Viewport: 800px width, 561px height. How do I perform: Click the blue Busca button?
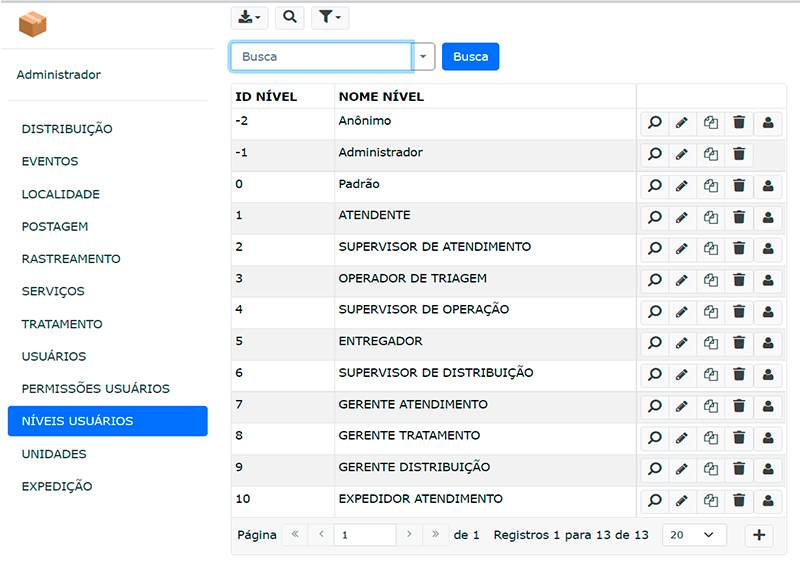[x=470, y=57]
